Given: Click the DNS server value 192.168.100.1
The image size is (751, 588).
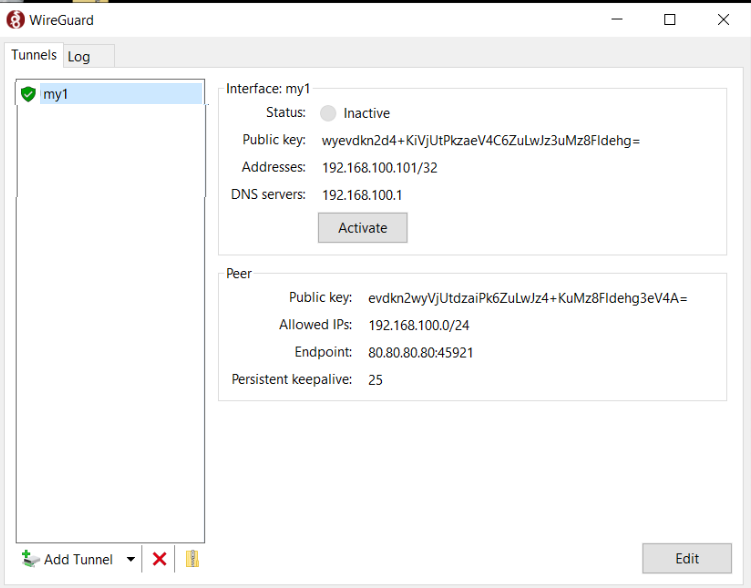Looking at the screenshot, I should tap(362, 195).
